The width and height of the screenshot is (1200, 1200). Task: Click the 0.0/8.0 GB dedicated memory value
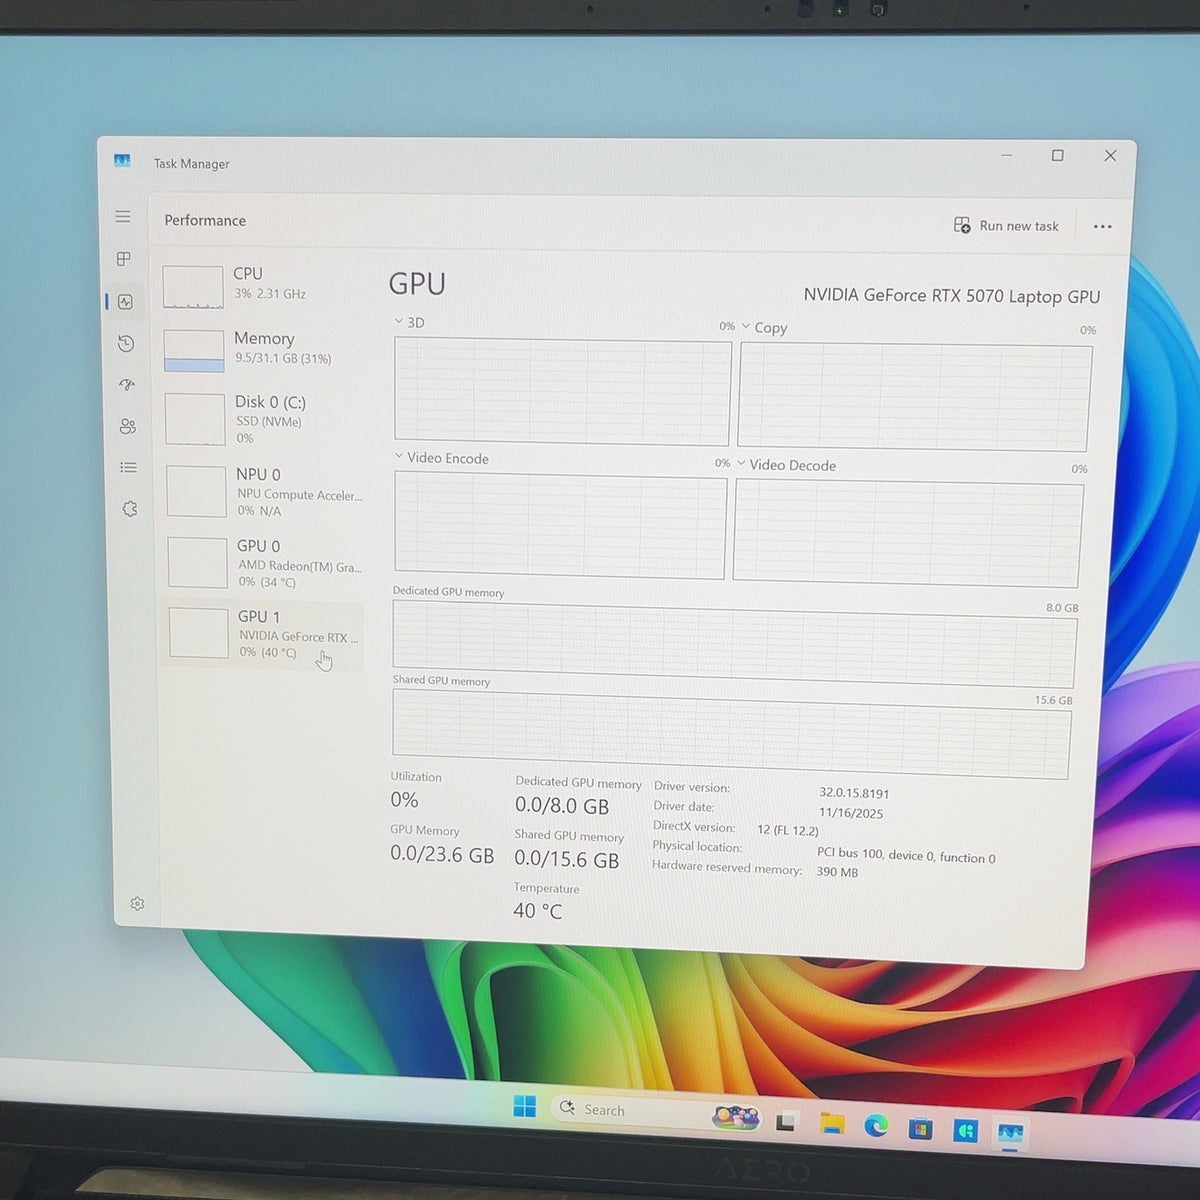click(x=562, y=806)
